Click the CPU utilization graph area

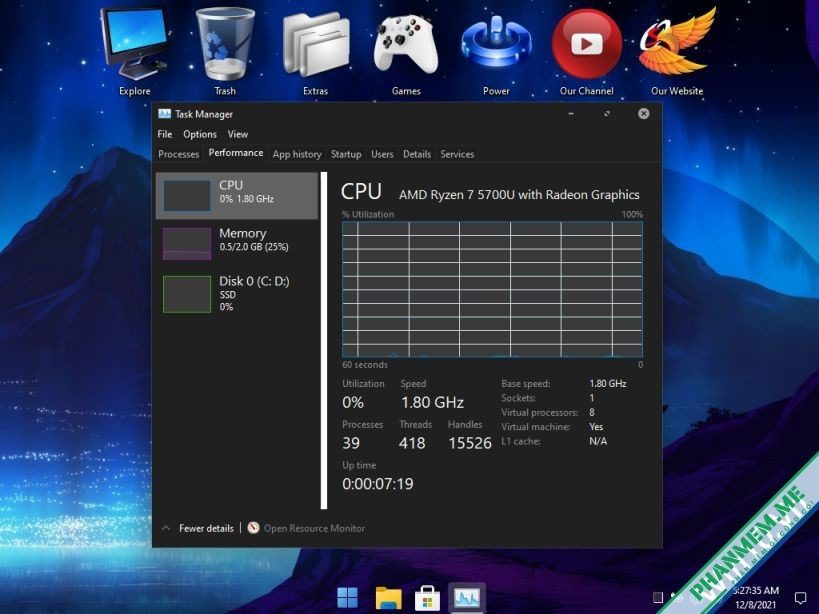pyautogui.click(x=492, y=289)
